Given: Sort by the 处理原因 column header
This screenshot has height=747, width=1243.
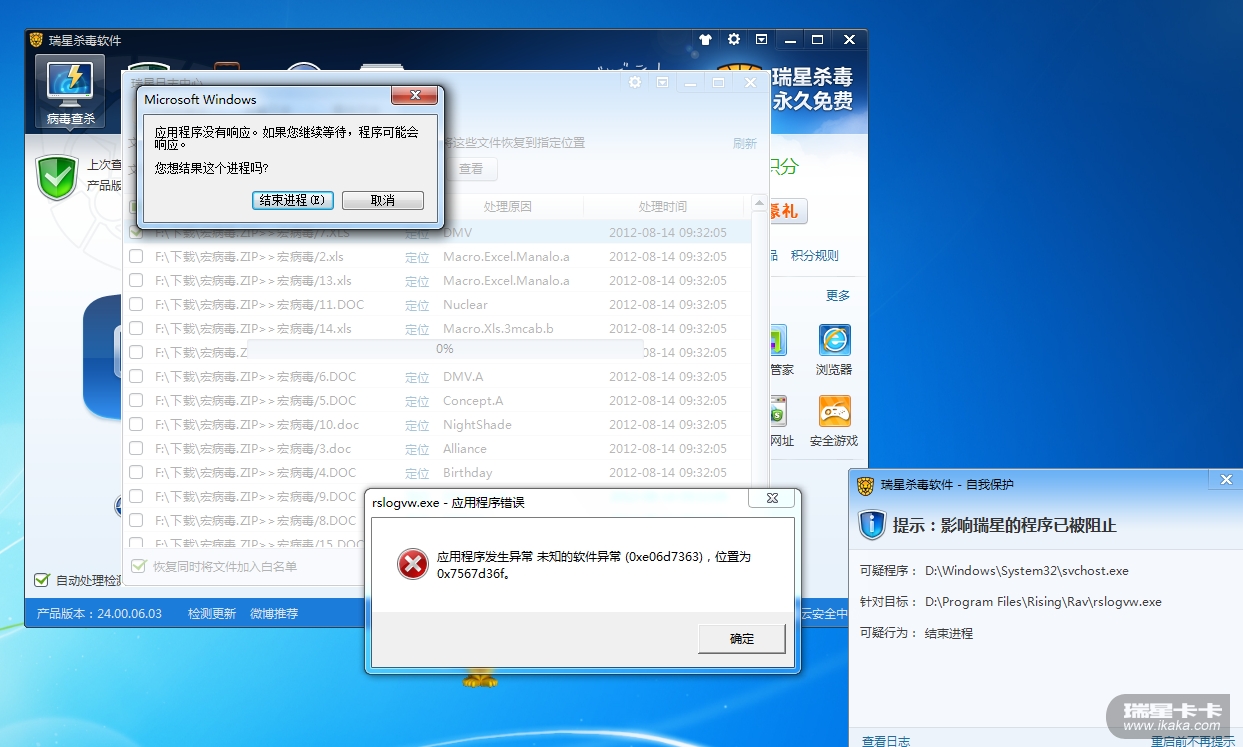Looking at the screenshot, I should (508, 206).
